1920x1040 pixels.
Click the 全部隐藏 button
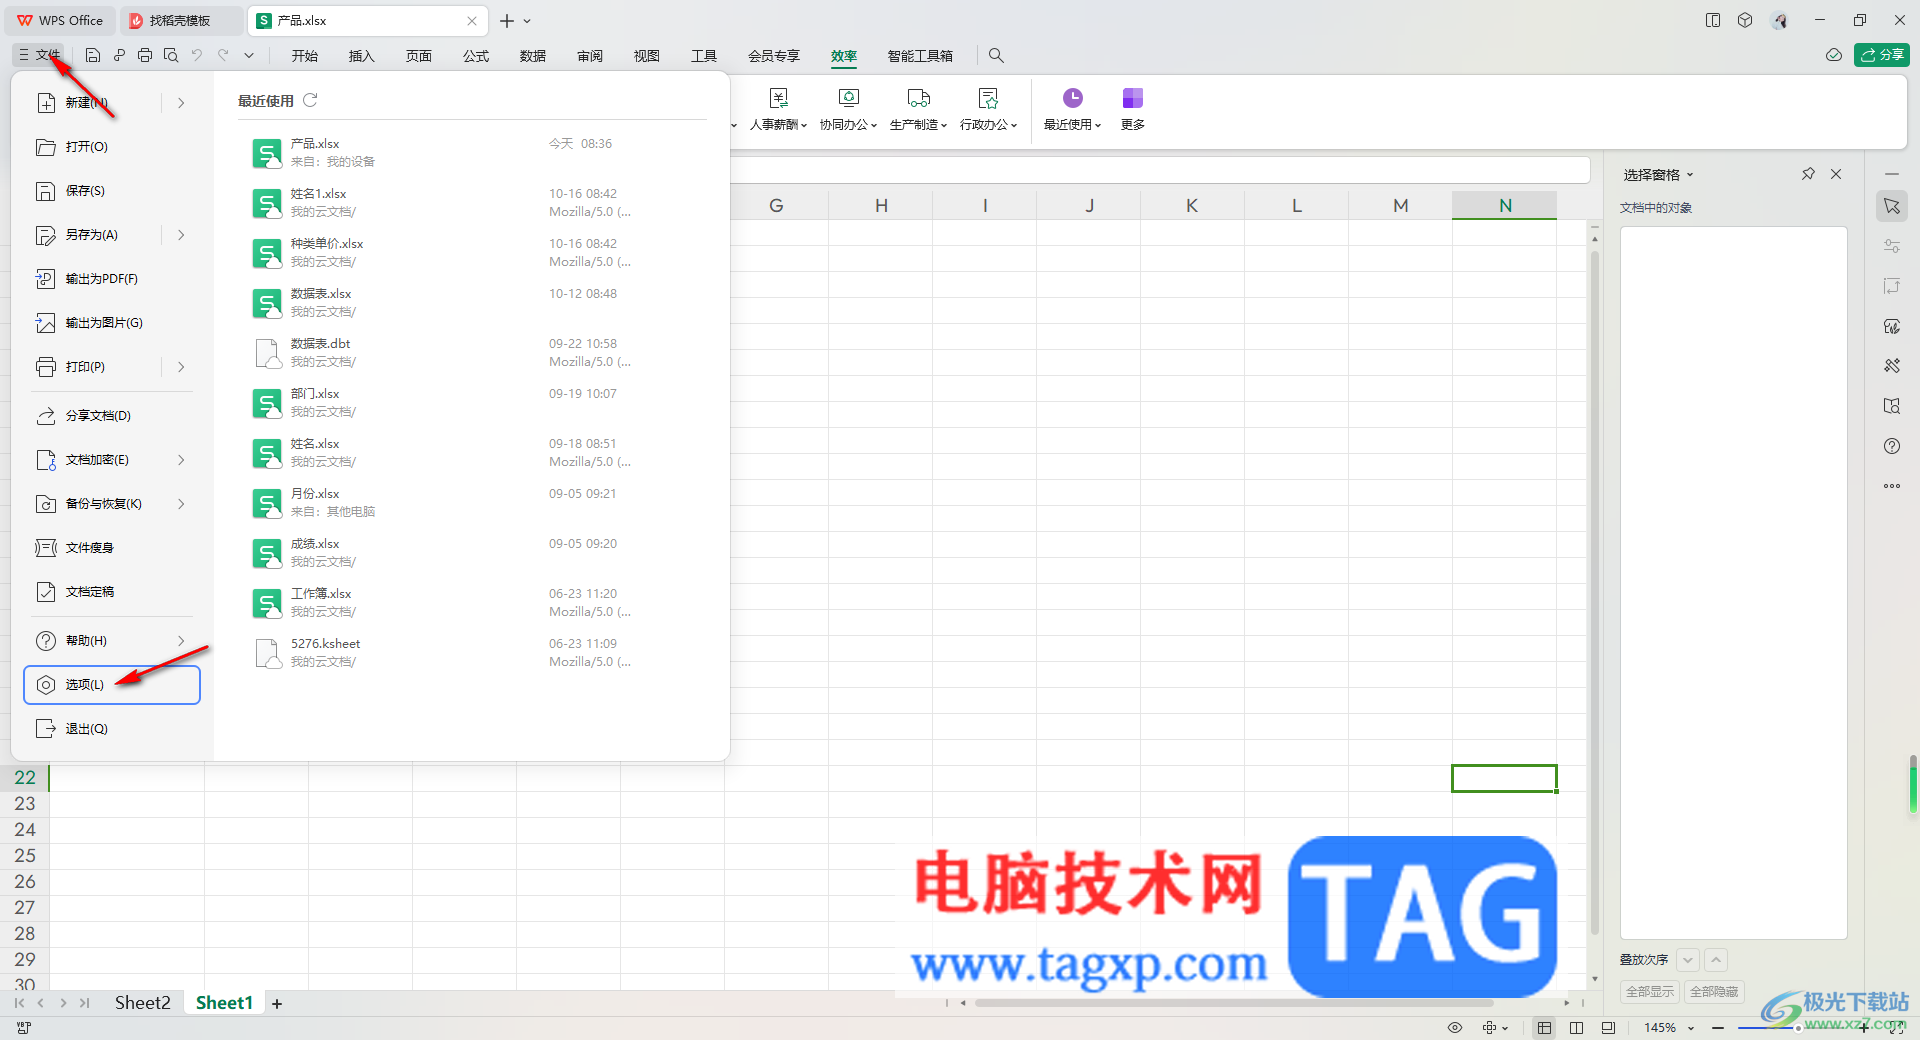tap(1714, 992)
